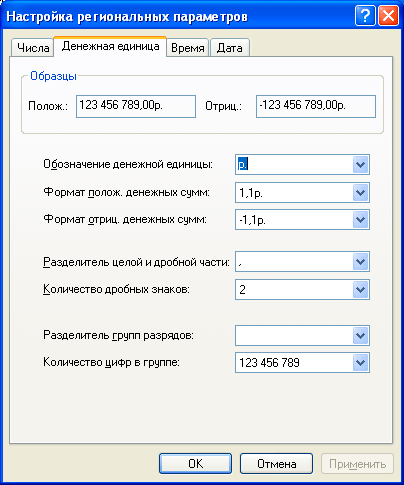Click the Применить apply button

[x=357, y=463]
